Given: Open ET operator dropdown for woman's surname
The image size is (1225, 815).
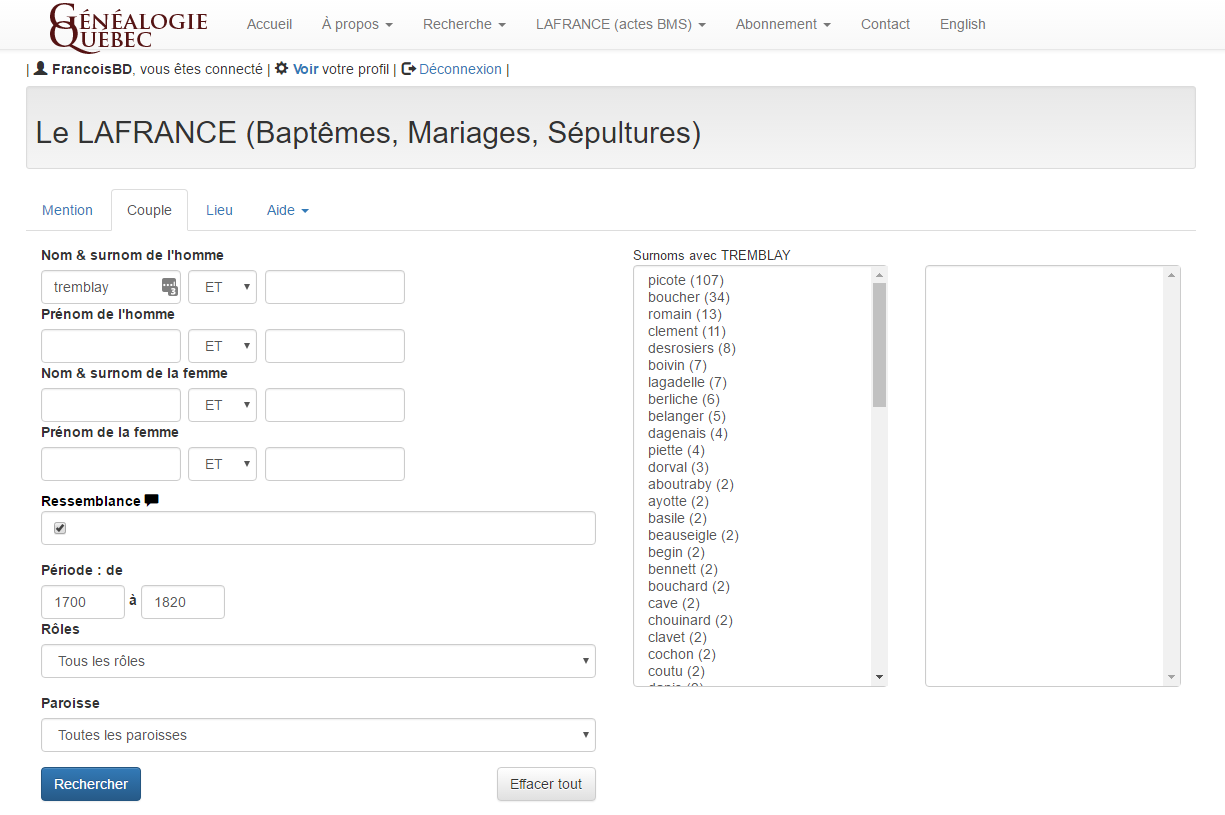Looking at the screenshot, I should (222, 405).
